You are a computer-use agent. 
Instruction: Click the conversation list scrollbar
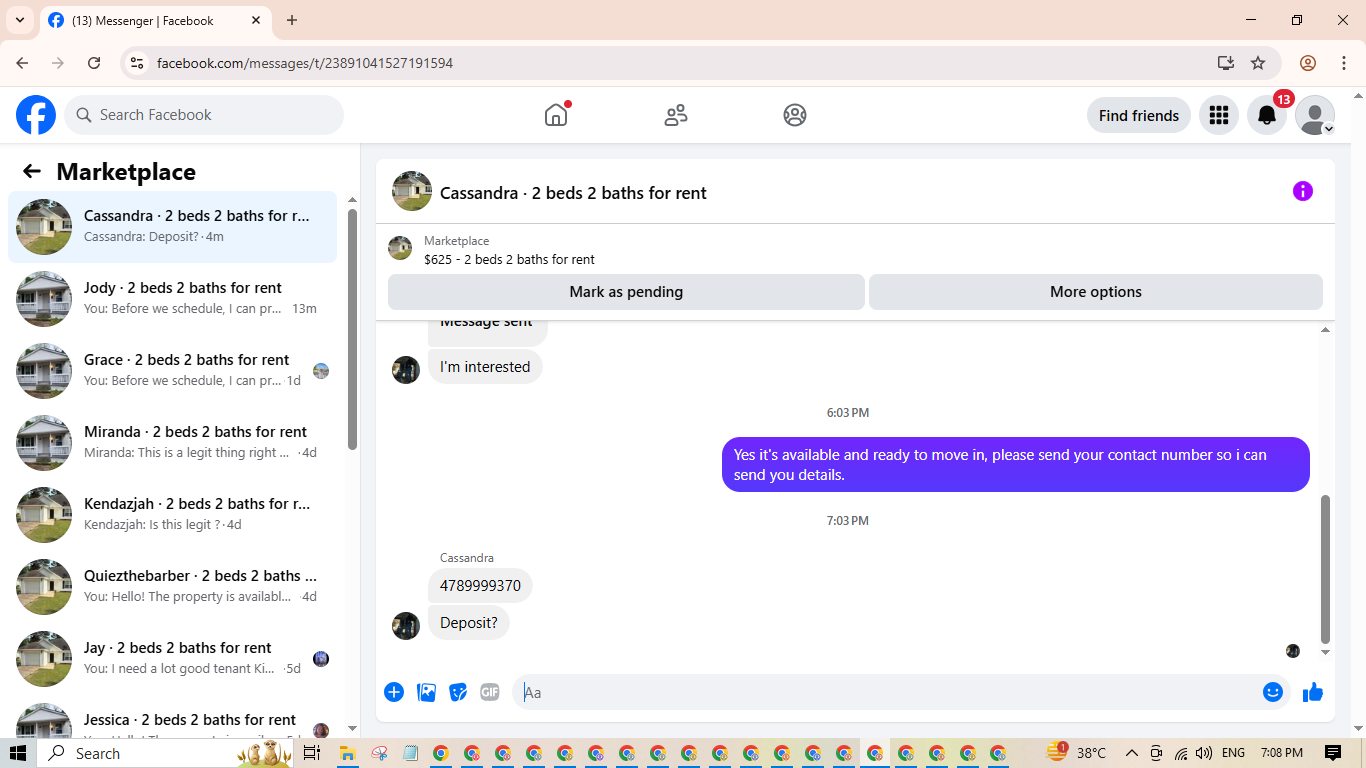click(x=352, y=330)
